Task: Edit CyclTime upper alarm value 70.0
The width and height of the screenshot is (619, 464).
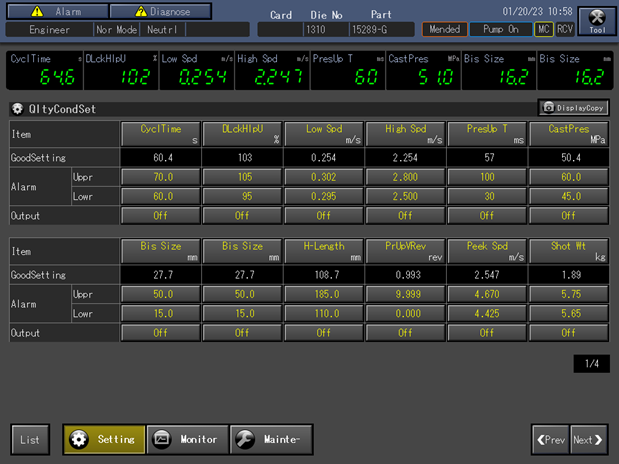Action: 160,177
